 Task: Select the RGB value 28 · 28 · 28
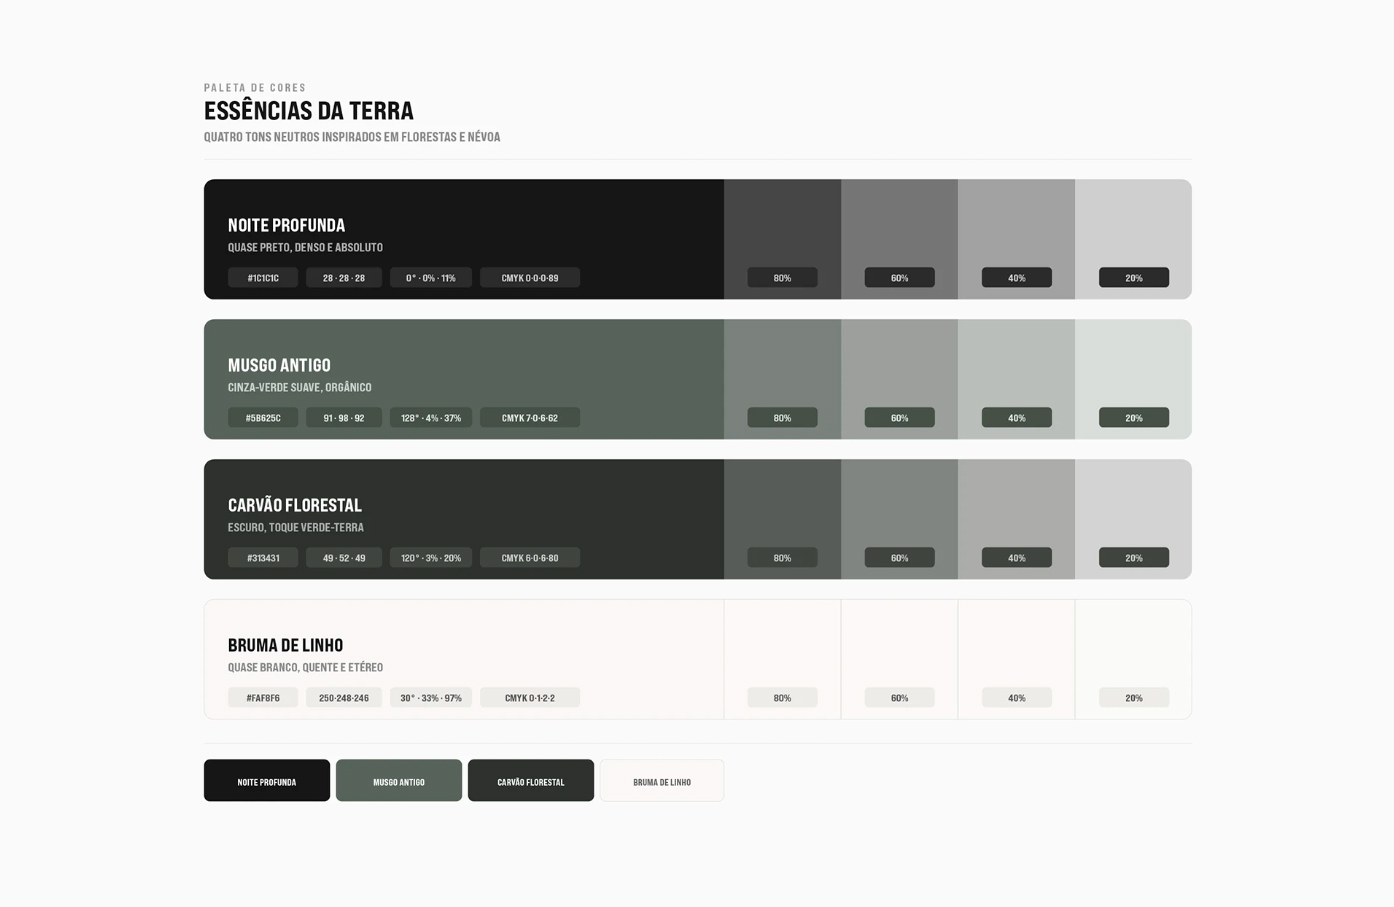coord(344,278)
